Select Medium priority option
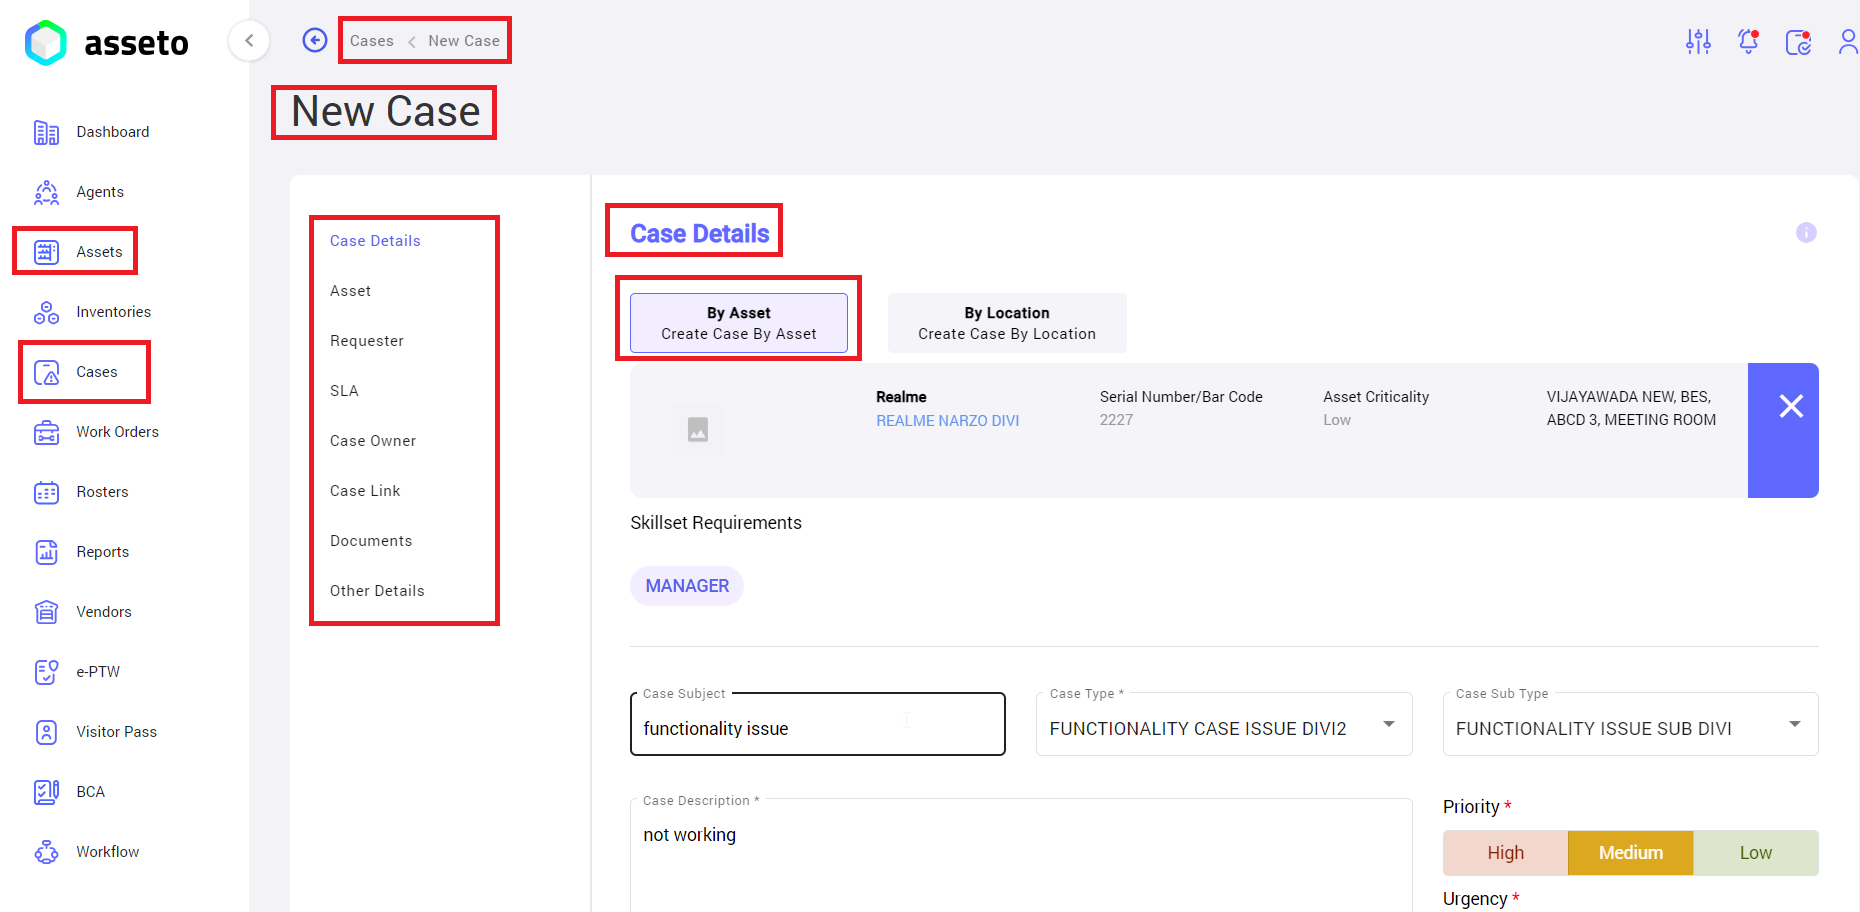 pyautogui.click(x=1630, y=853)
